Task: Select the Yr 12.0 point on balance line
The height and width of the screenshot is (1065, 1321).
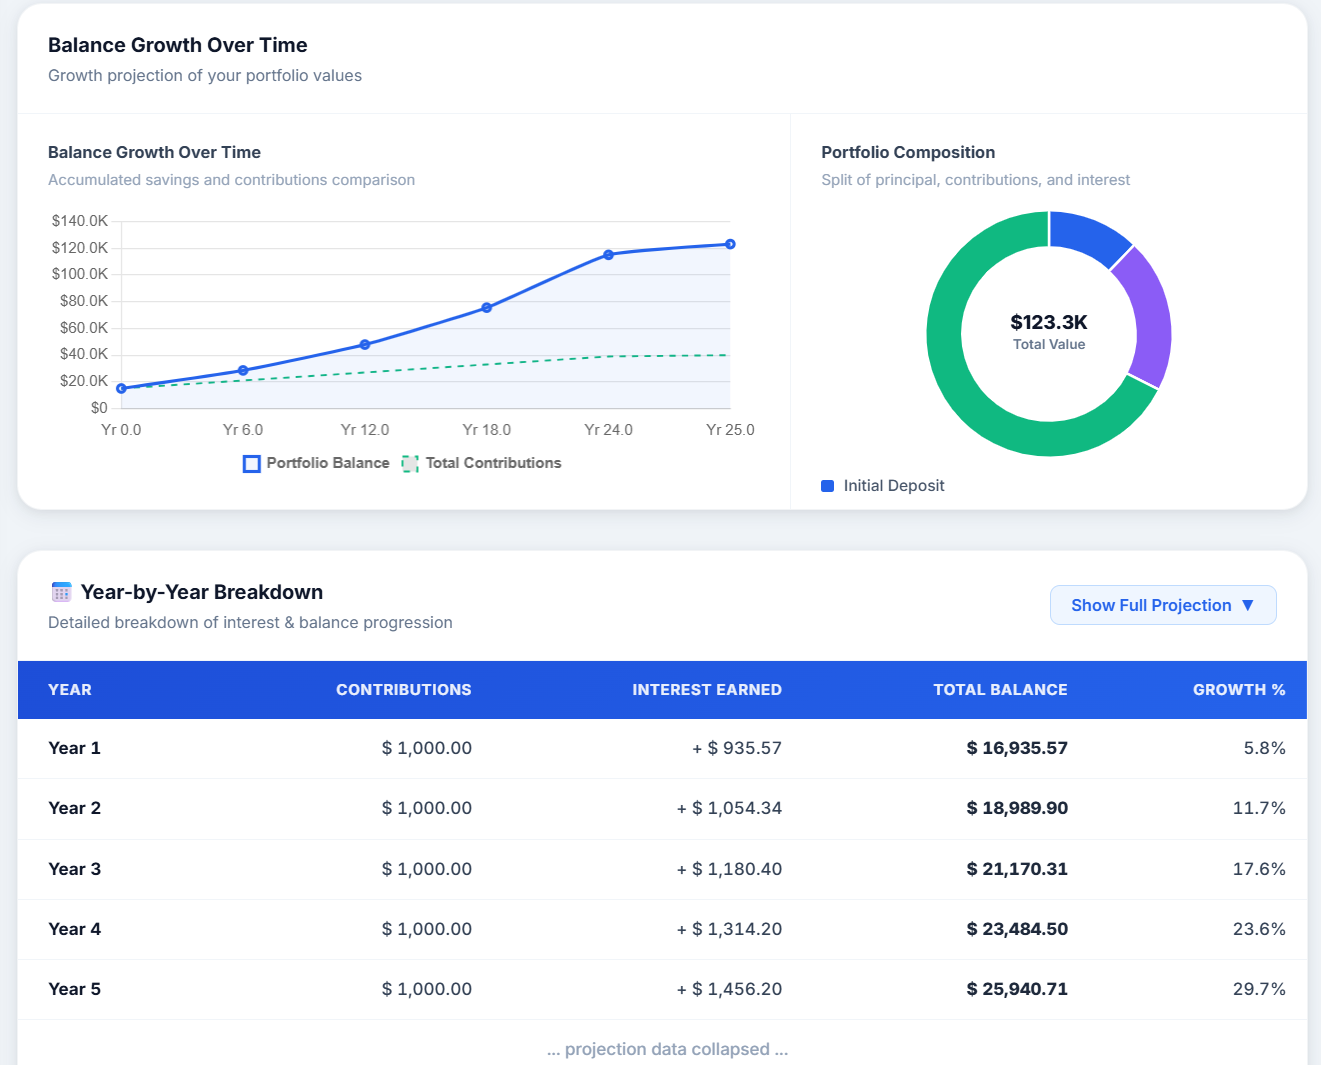Action: [x=365, y=344]
